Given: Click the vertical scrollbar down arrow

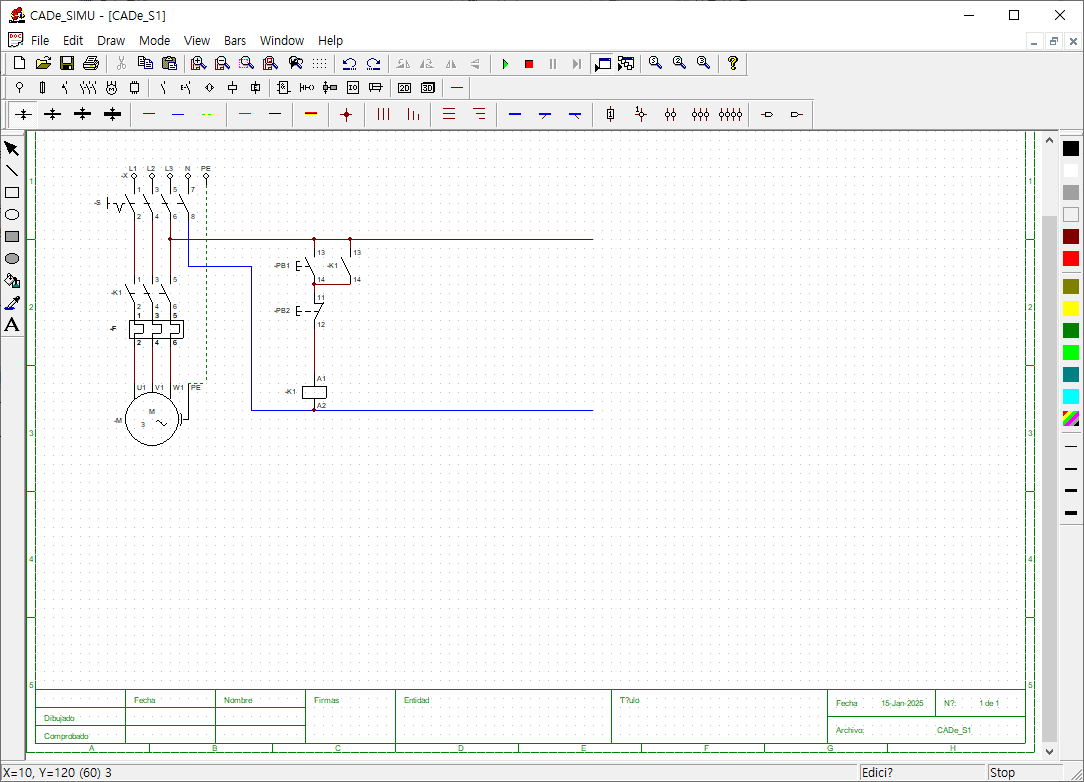Looking at the screenshot, I should (1049, 752).
